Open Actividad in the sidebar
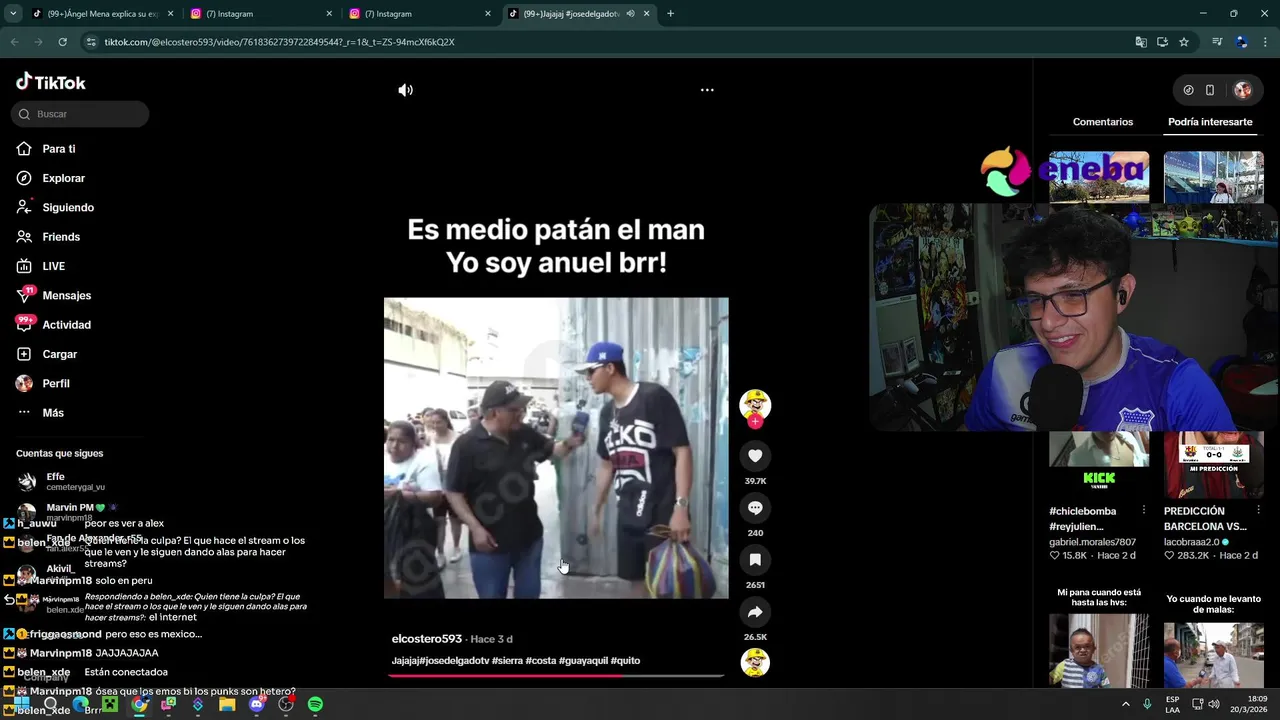This screenshot has height=720, width=1280. [66, 325]
